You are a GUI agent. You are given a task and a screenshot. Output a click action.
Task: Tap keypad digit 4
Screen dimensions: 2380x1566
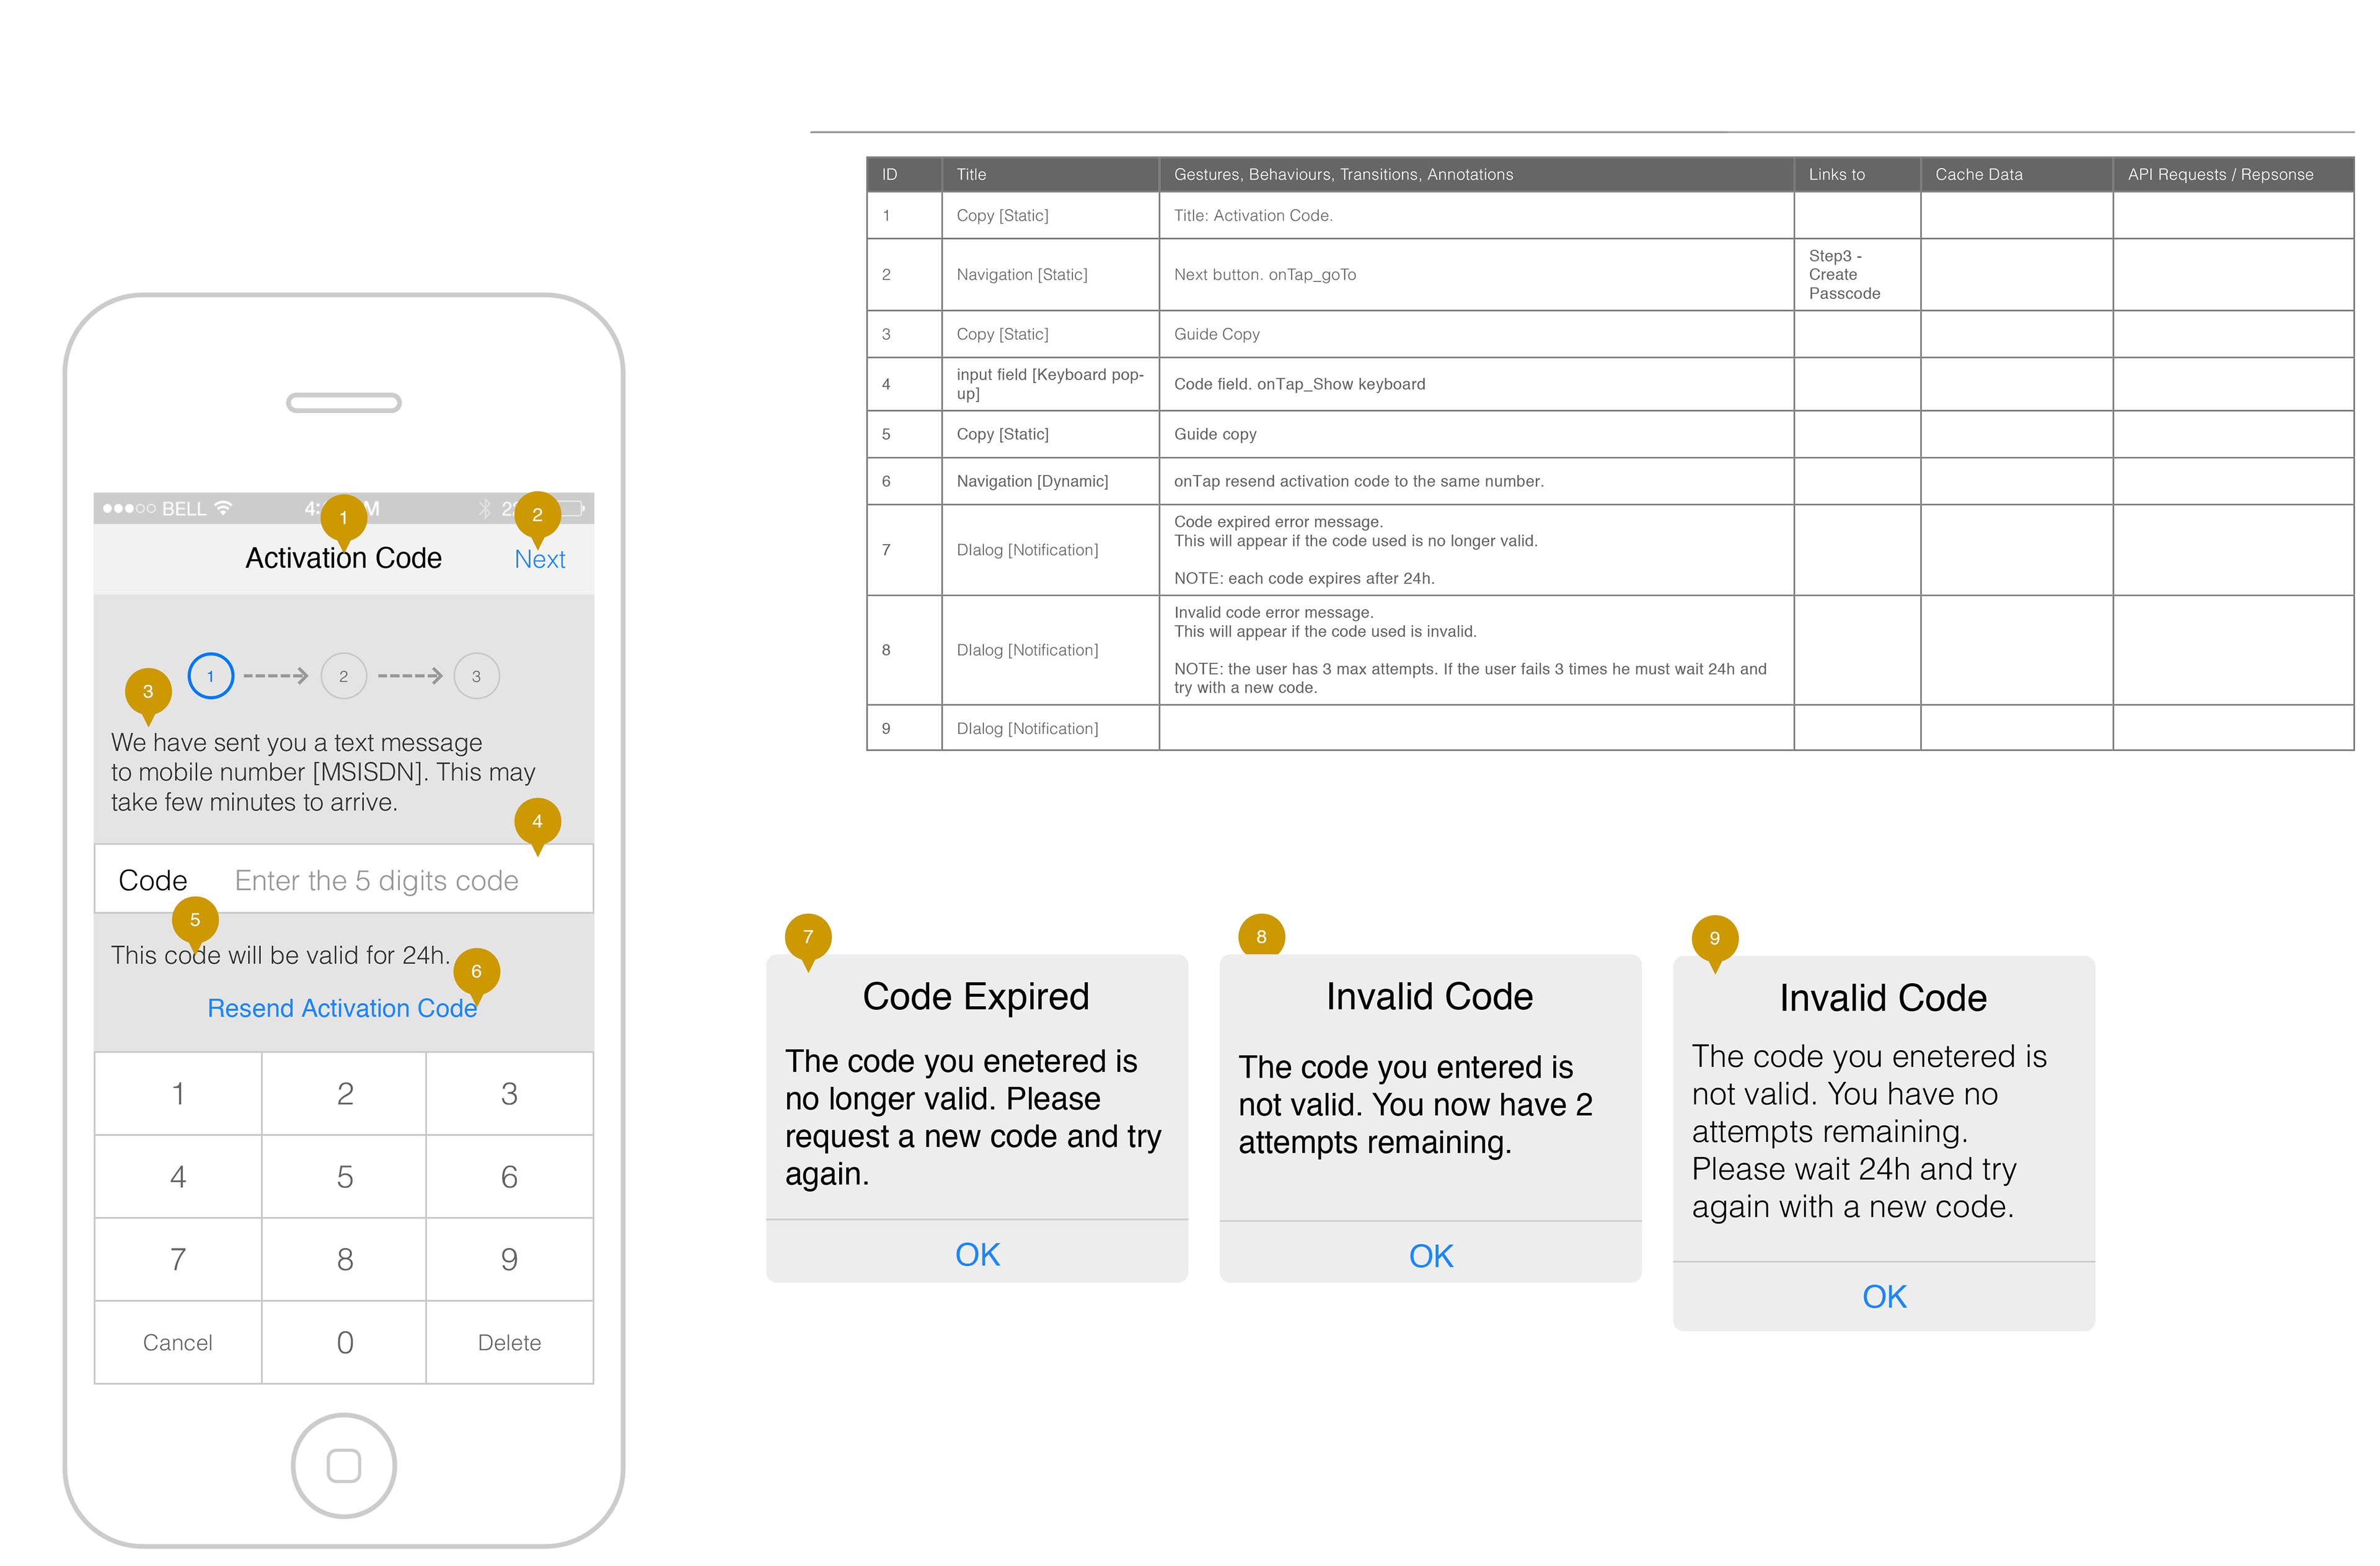(x=178, y=1176)
